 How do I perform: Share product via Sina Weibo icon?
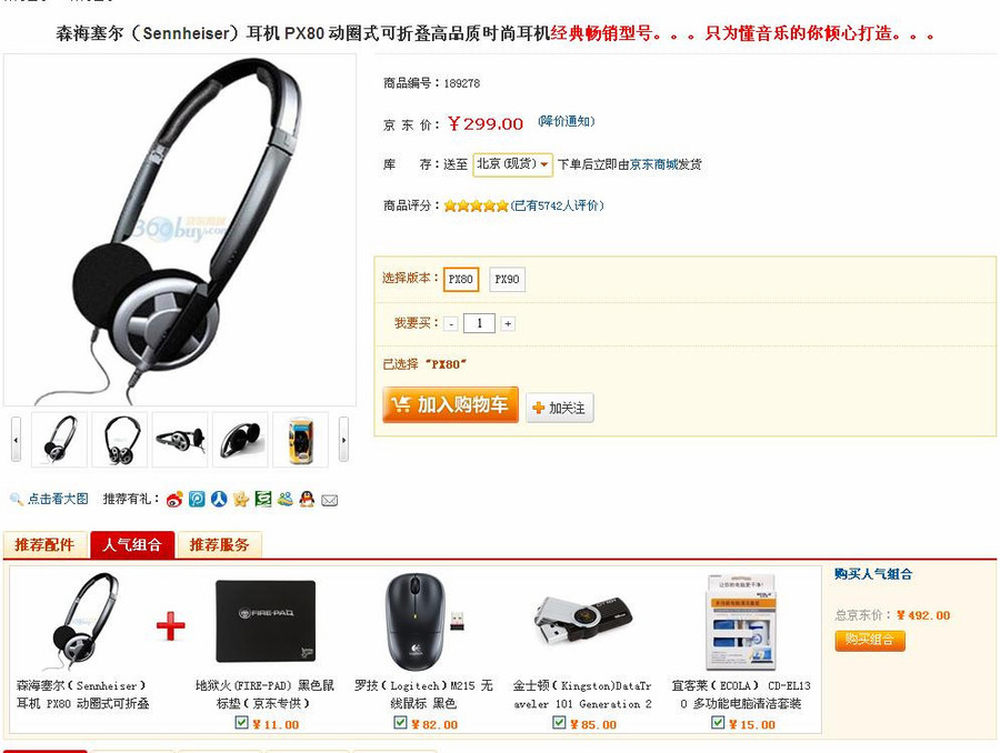coord(175,499)
